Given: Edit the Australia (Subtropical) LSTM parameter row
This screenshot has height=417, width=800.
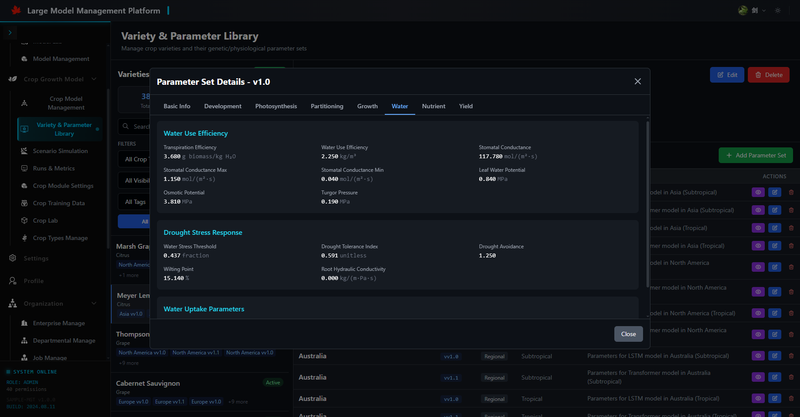Looking at the screenshot, I should click(x=774, y=356).
